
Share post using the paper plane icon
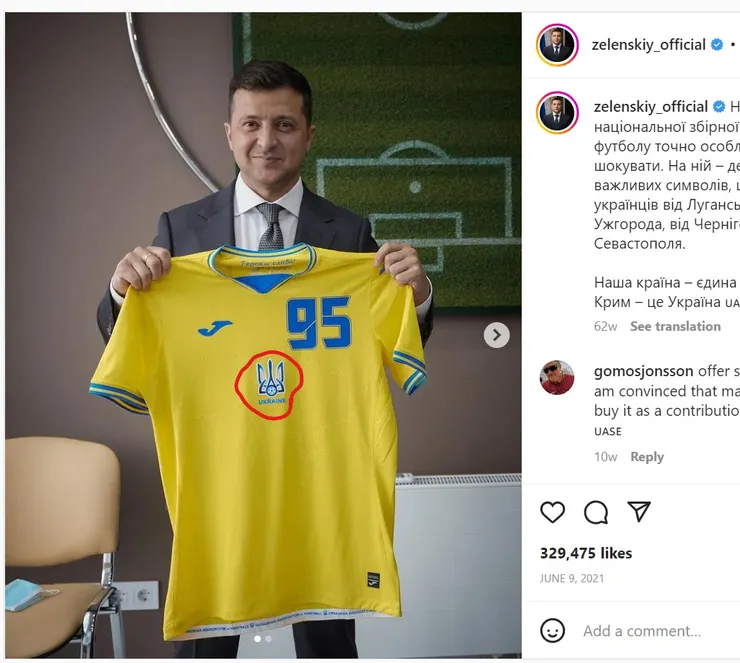pyautogui.click(x=639, y=511)
